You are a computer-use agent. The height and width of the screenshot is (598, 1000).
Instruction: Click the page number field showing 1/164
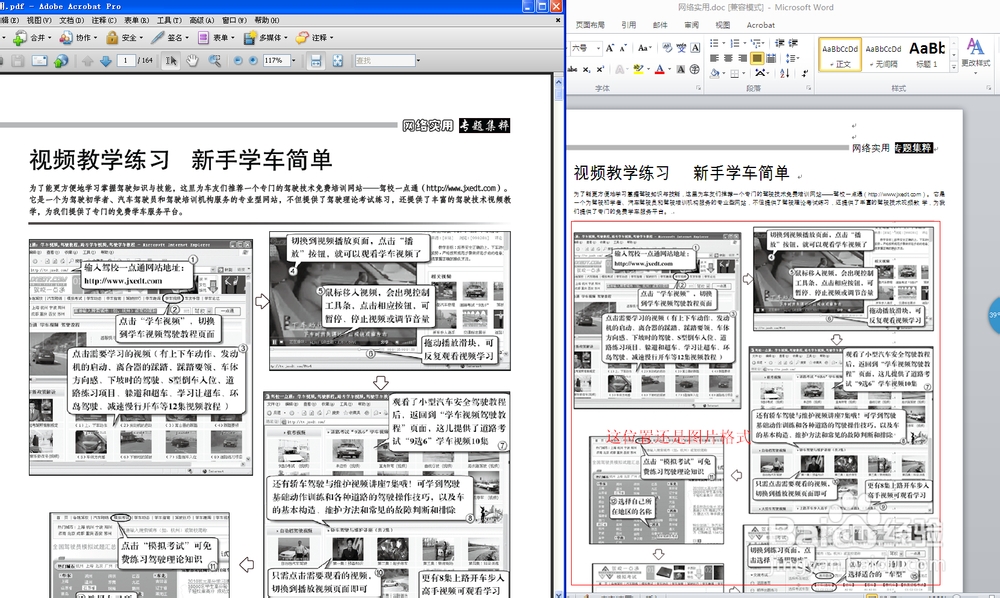[x=127, y=59]
